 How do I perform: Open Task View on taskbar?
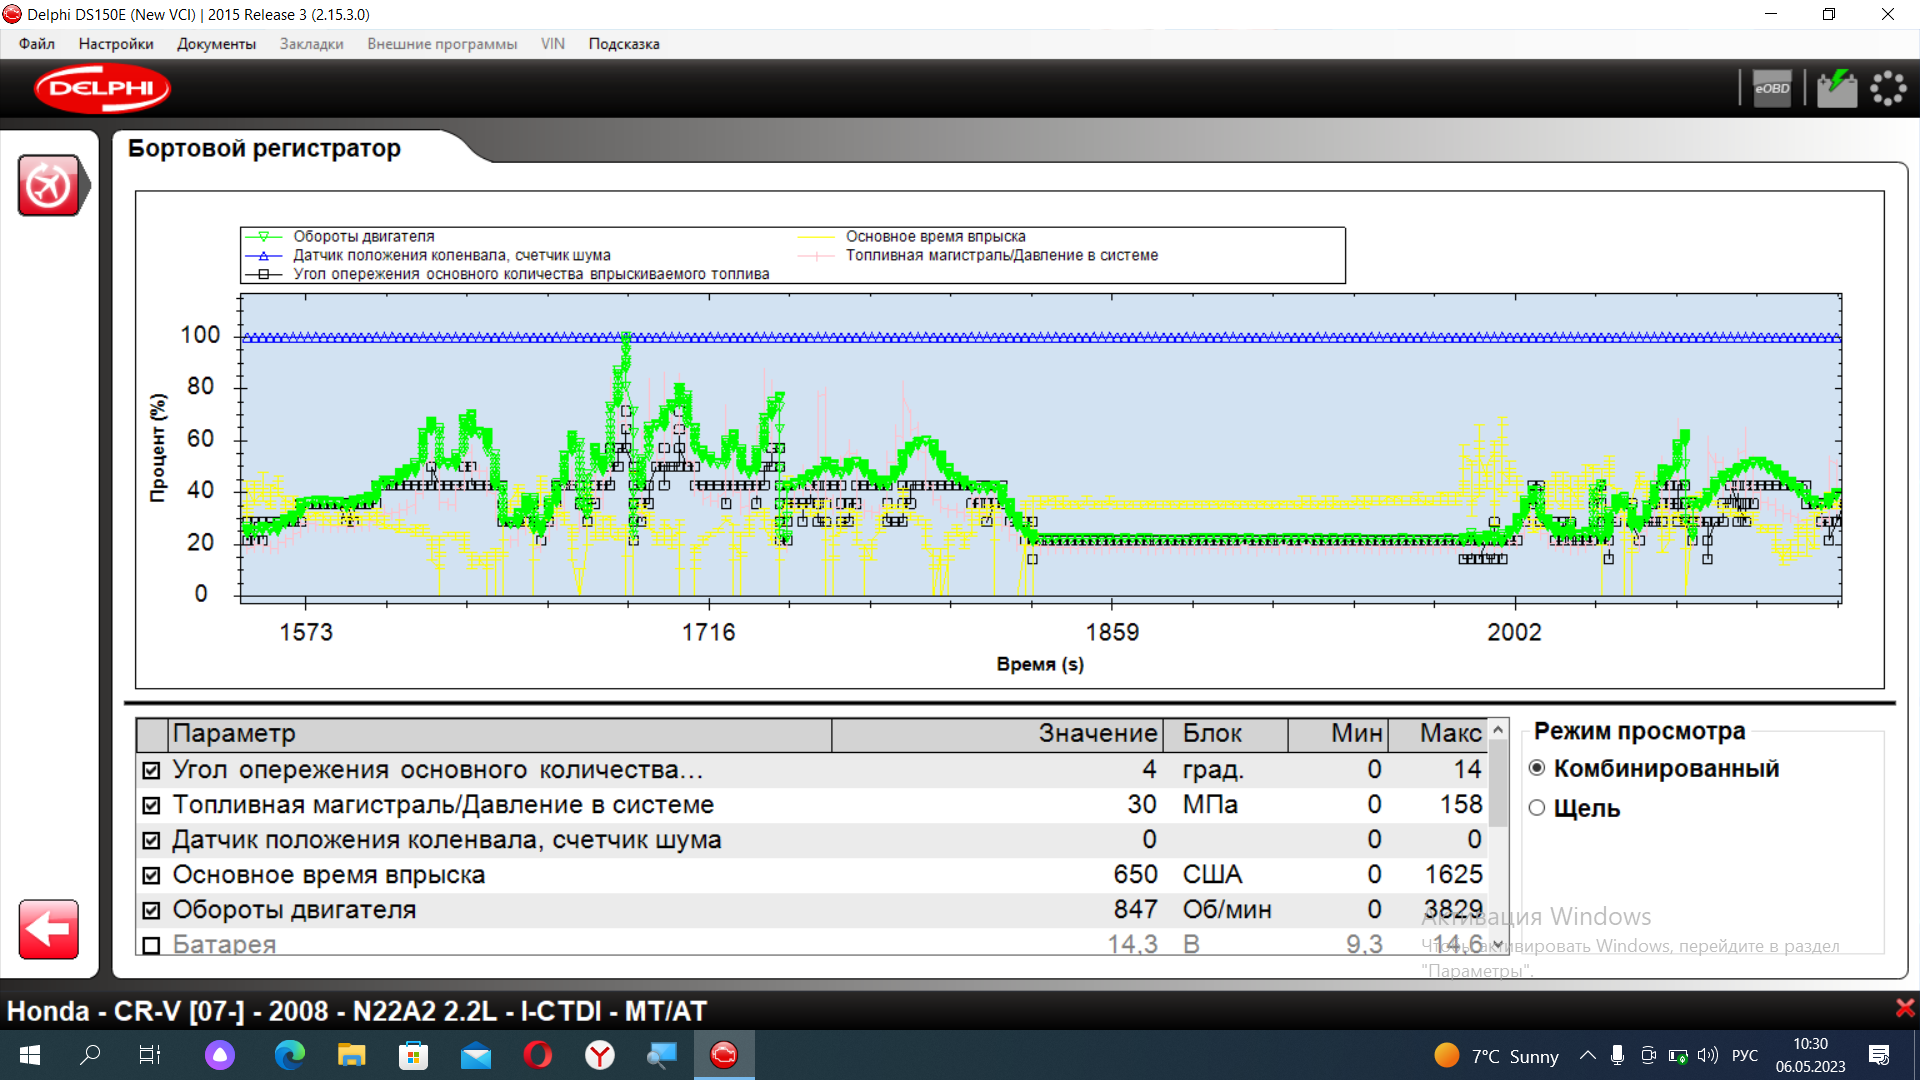(150, 1055)
